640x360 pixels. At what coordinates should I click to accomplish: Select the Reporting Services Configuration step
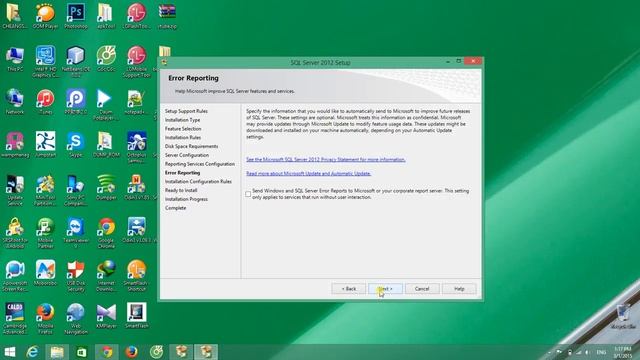tap(200, 164)
